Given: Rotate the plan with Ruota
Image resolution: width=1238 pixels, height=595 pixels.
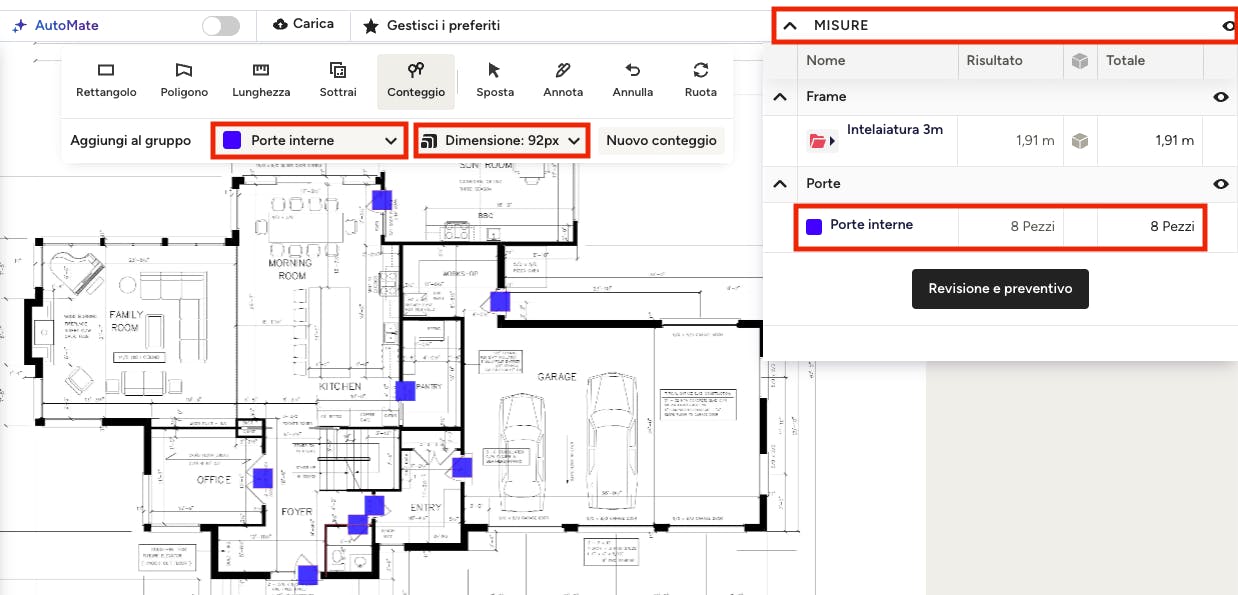Looking at the screenshot, I should tap(701, 80).
